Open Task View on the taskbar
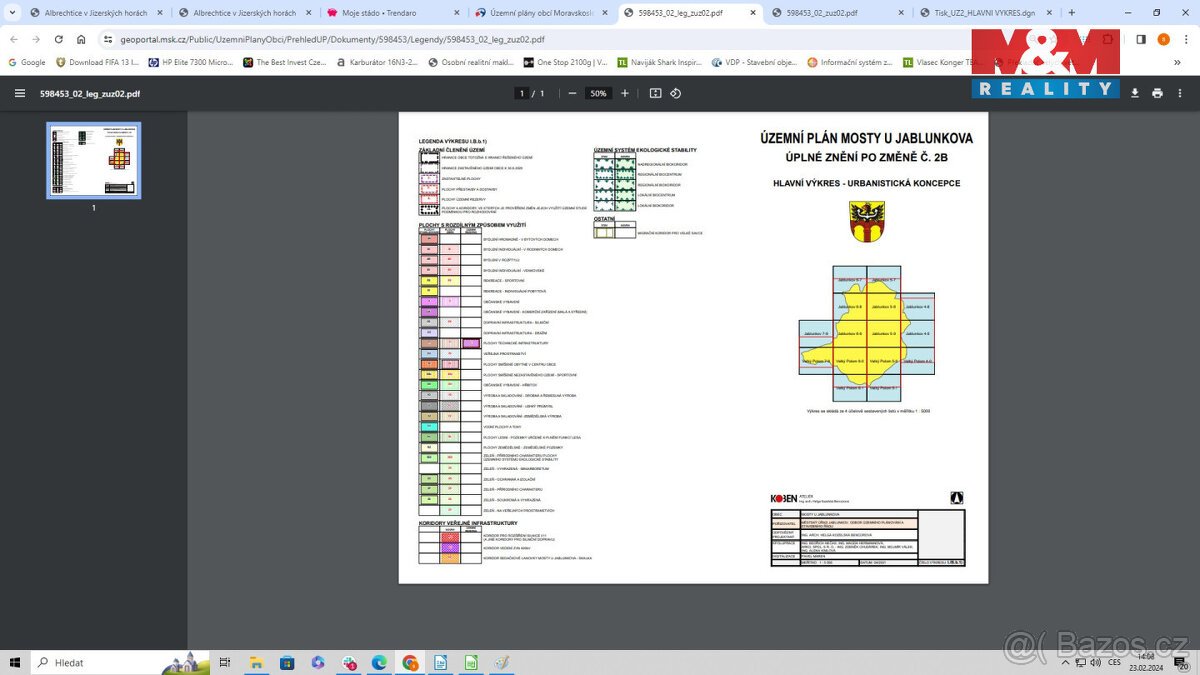Screen dimensions: 1200x675 click(x=225, y=662)
